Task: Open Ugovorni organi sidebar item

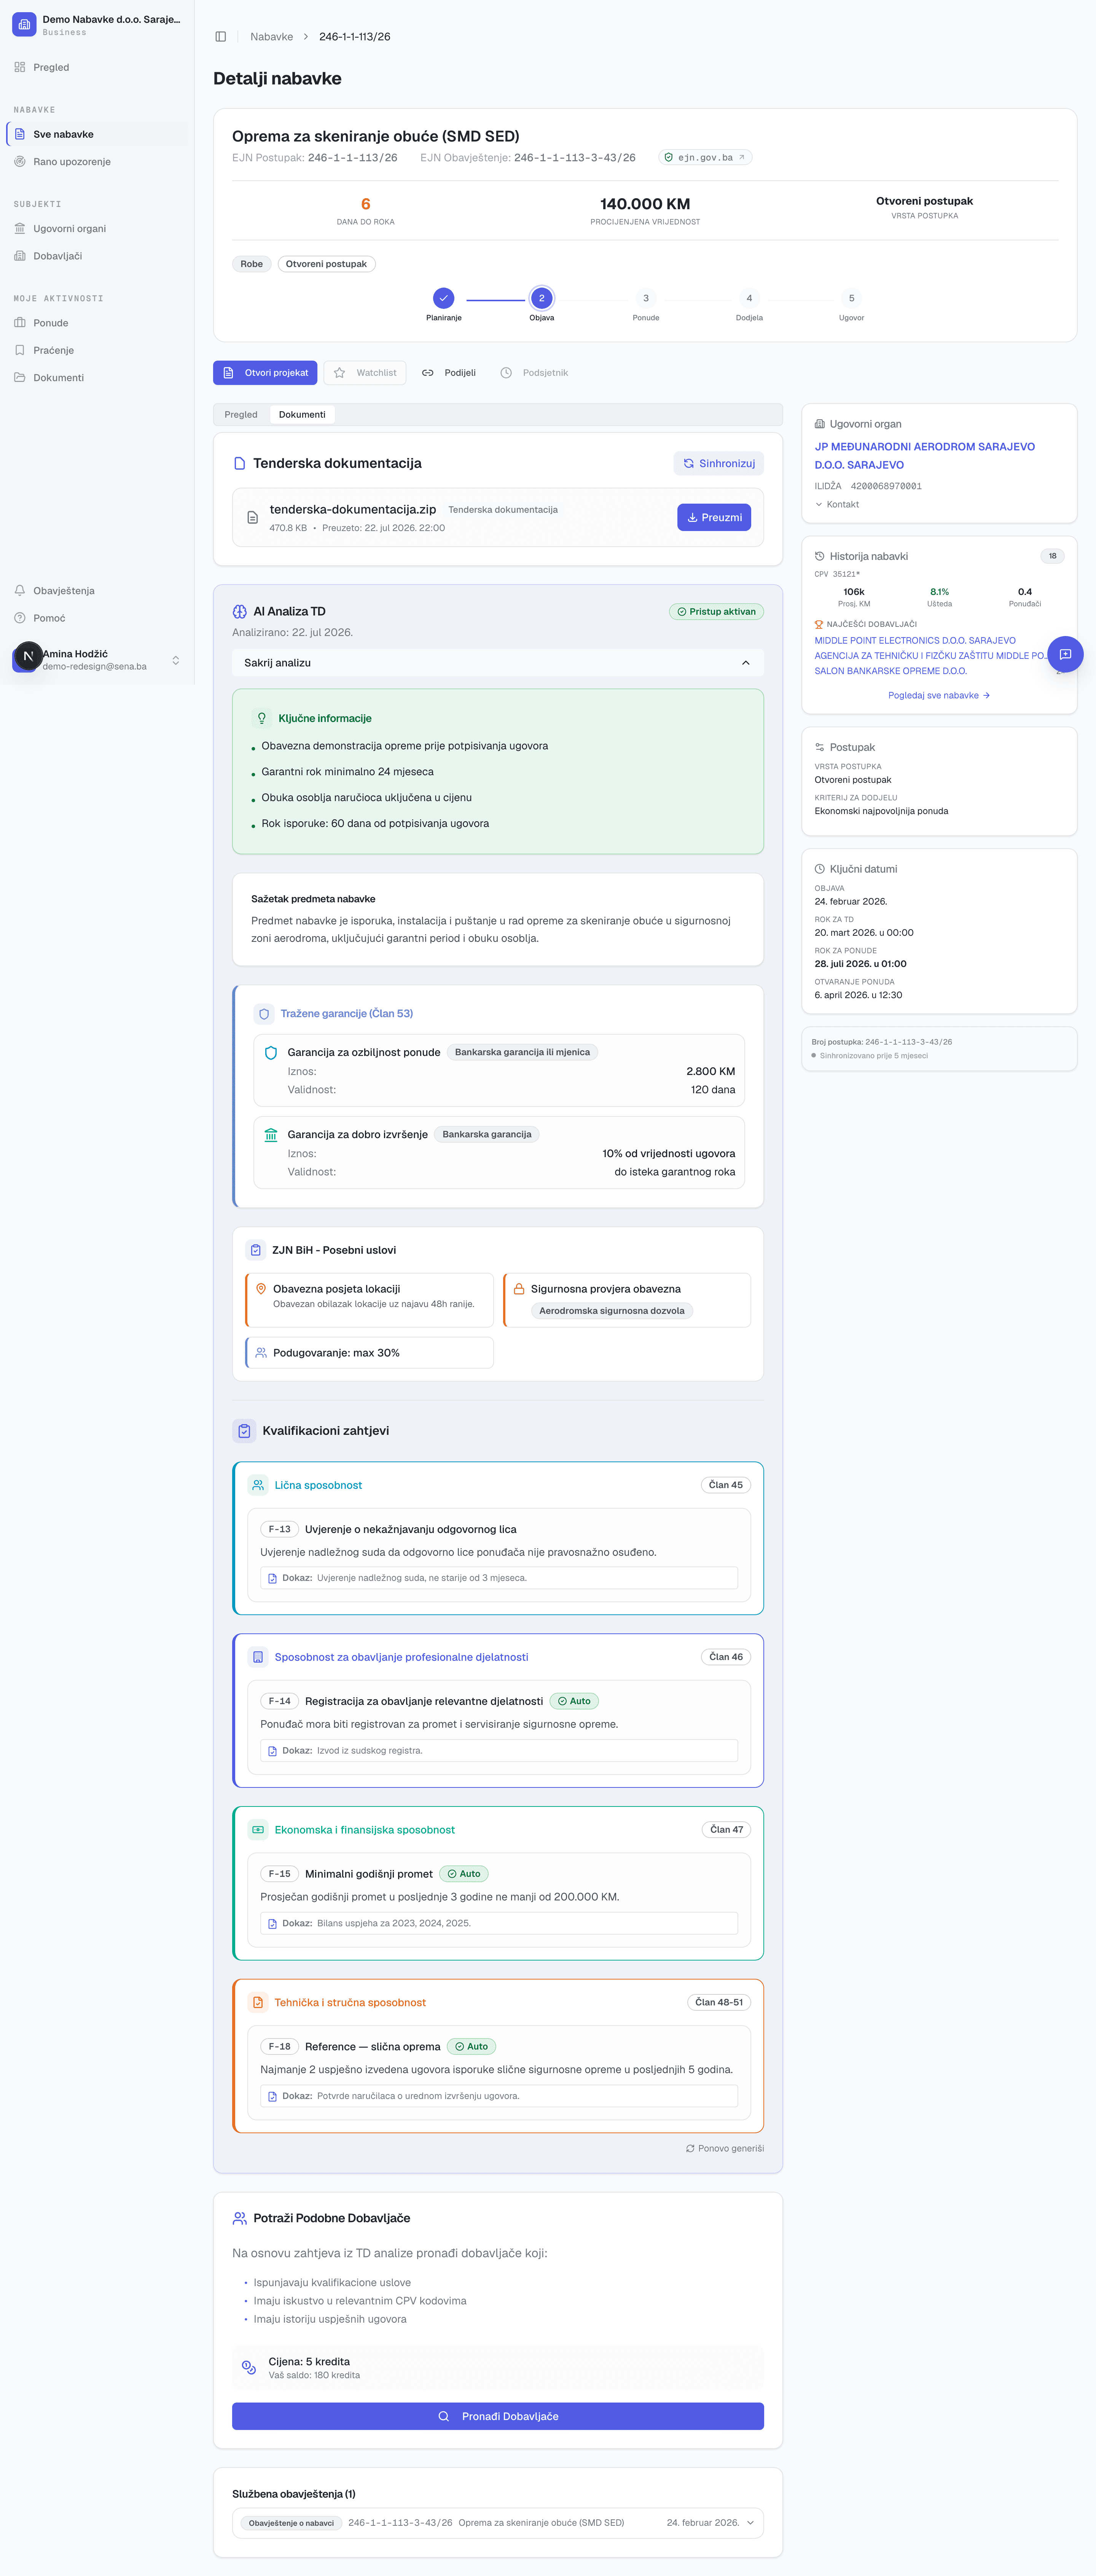Action: [97, 229]
